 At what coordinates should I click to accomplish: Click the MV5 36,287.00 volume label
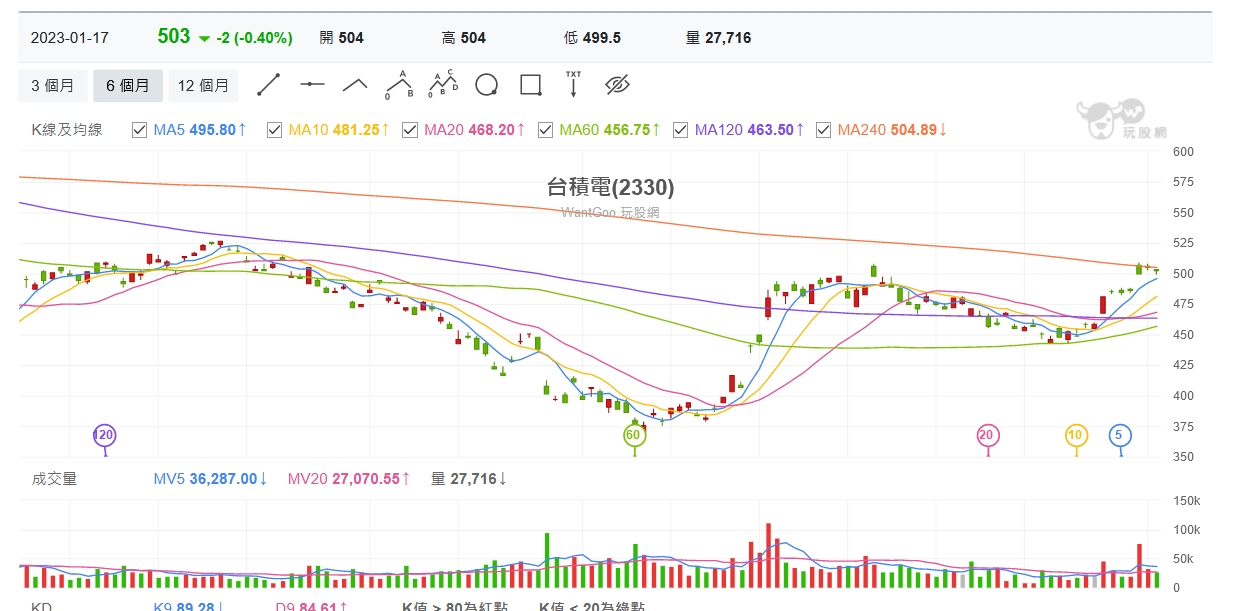(210, 479)
